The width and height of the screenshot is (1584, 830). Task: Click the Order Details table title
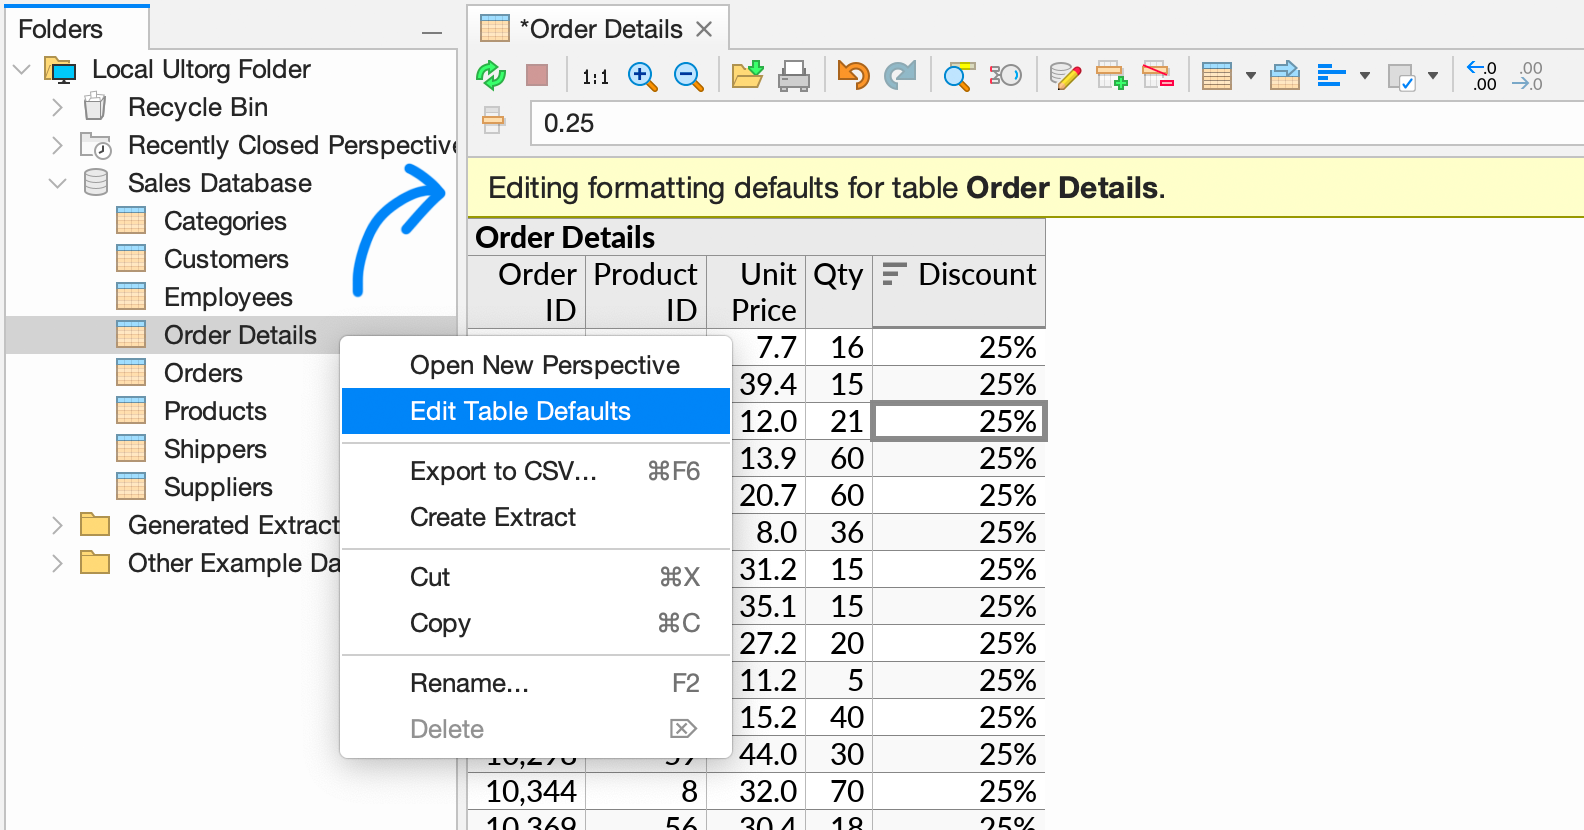tap(565, 237)
